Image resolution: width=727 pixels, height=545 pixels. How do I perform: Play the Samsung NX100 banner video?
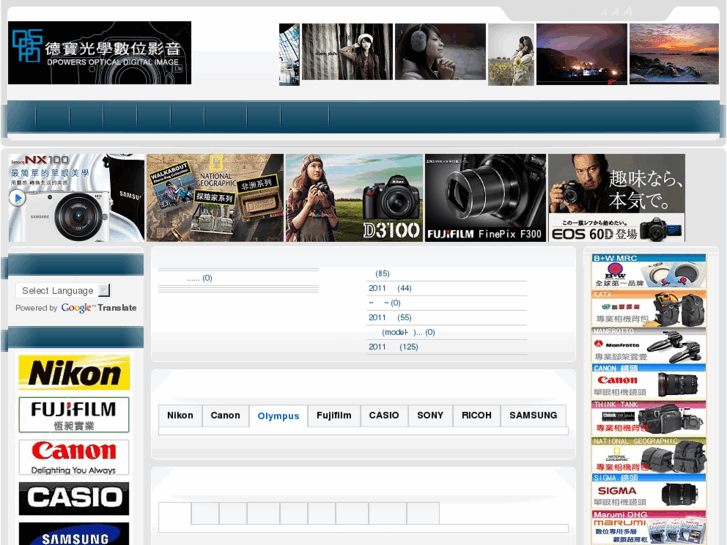(x=18, y=198)
